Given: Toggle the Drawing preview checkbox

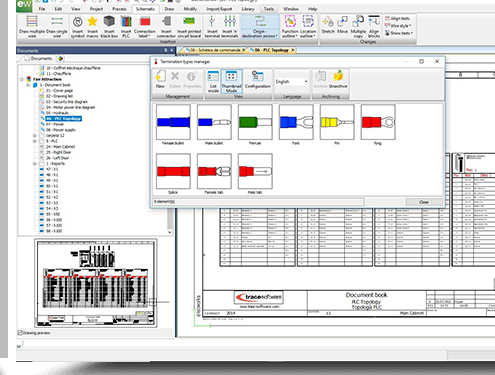Looking at the screenshot, I should click(20, 333).
